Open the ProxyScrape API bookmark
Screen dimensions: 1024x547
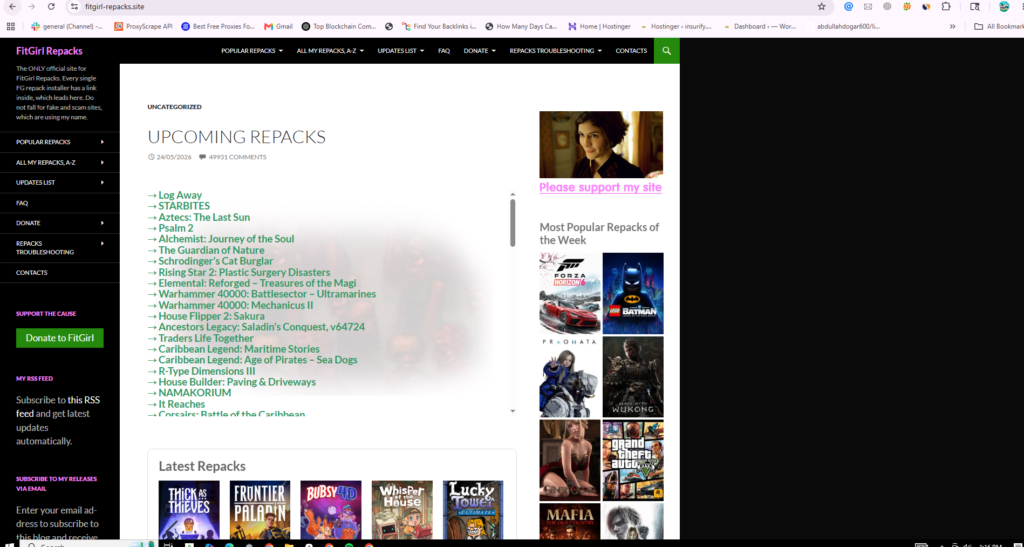click(x=143, y=27)
